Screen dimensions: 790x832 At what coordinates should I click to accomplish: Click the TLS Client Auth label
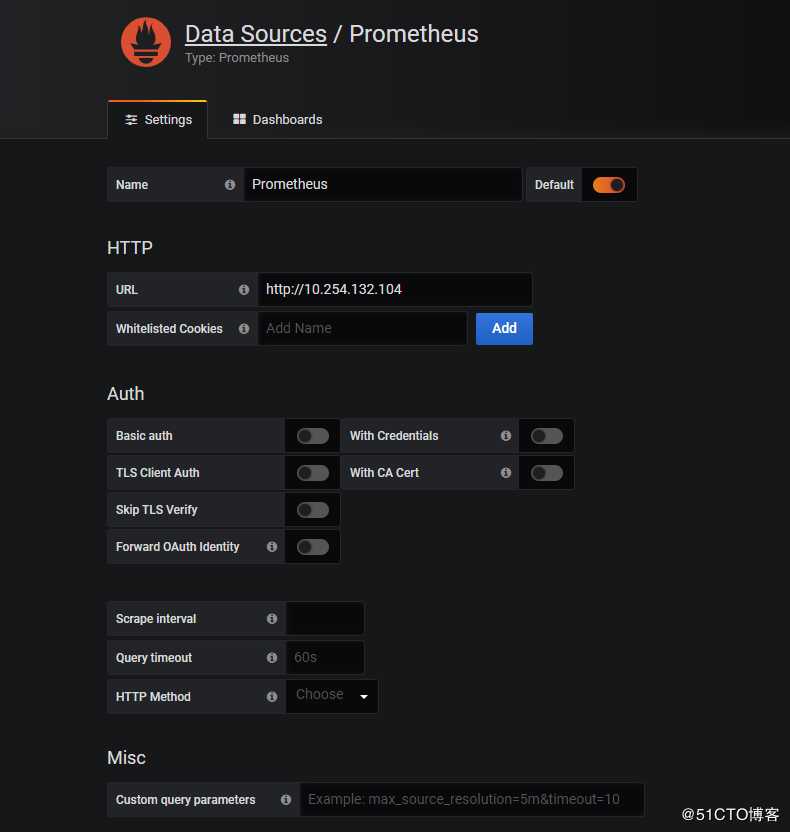click(x=158, y=473)
